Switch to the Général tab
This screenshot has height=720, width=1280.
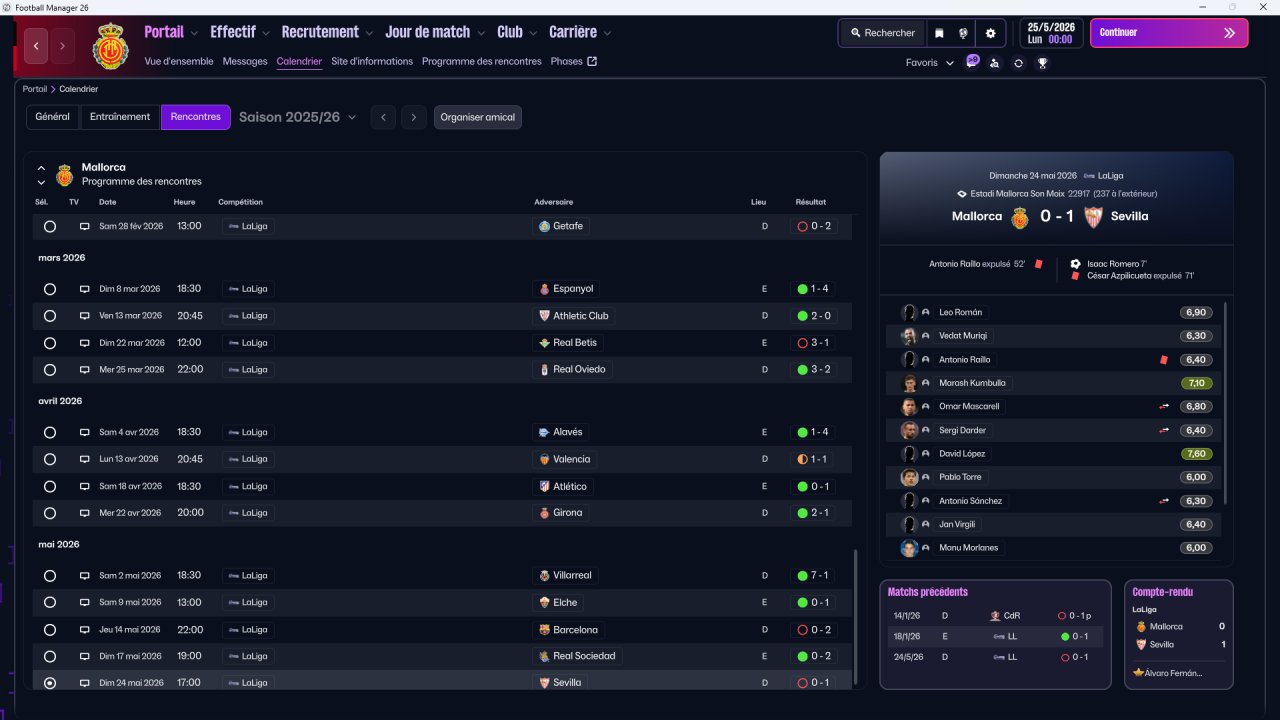point(53,117)
